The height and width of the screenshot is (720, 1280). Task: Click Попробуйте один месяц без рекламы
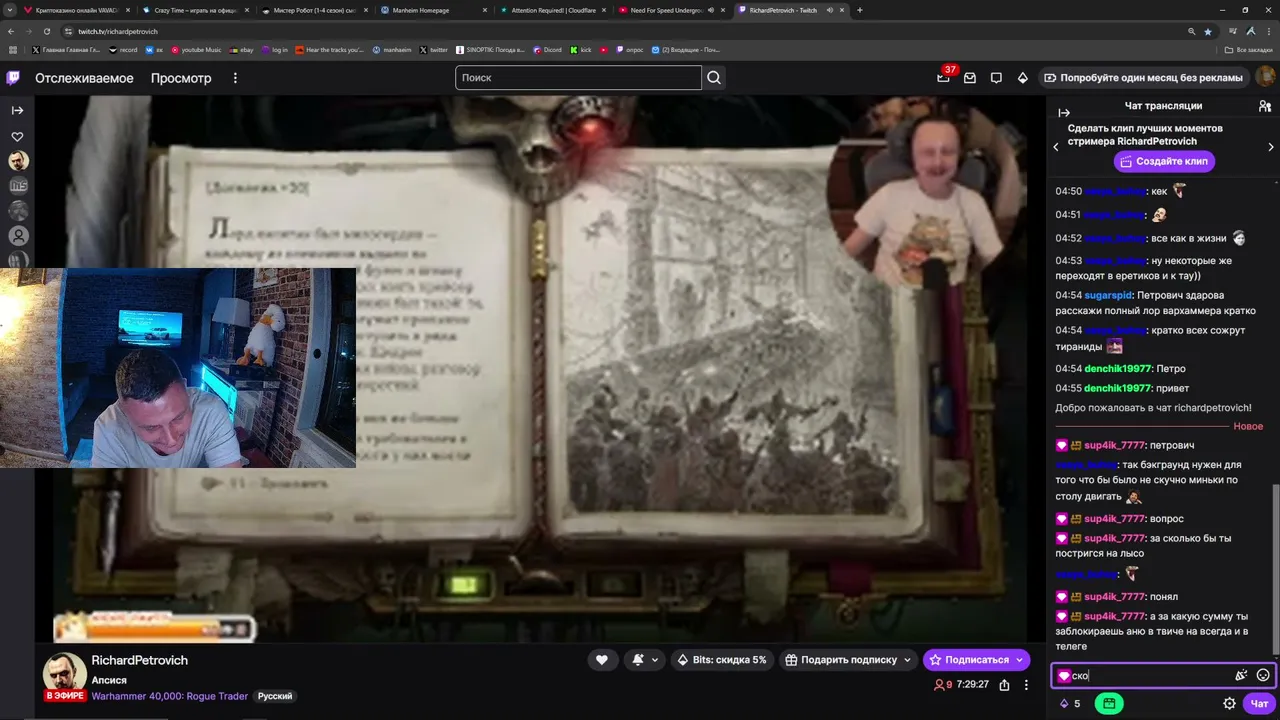(1143, 78)
